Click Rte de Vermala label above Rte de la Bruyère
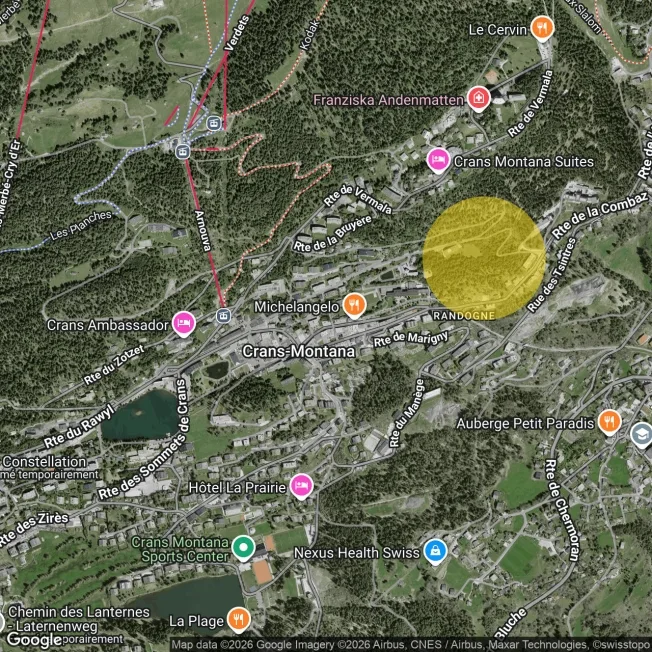 [x=358, y=199]
